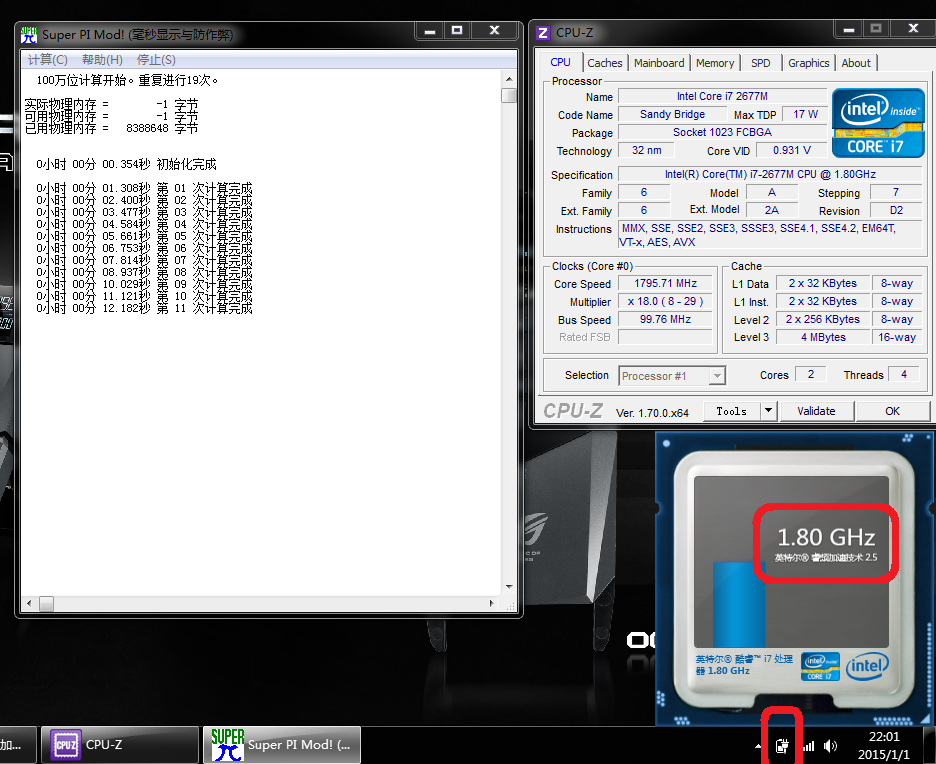936x764 pixels.
Task: Click the Name field Intel Core i7 2677M
Action: click(x=722, y=96)
